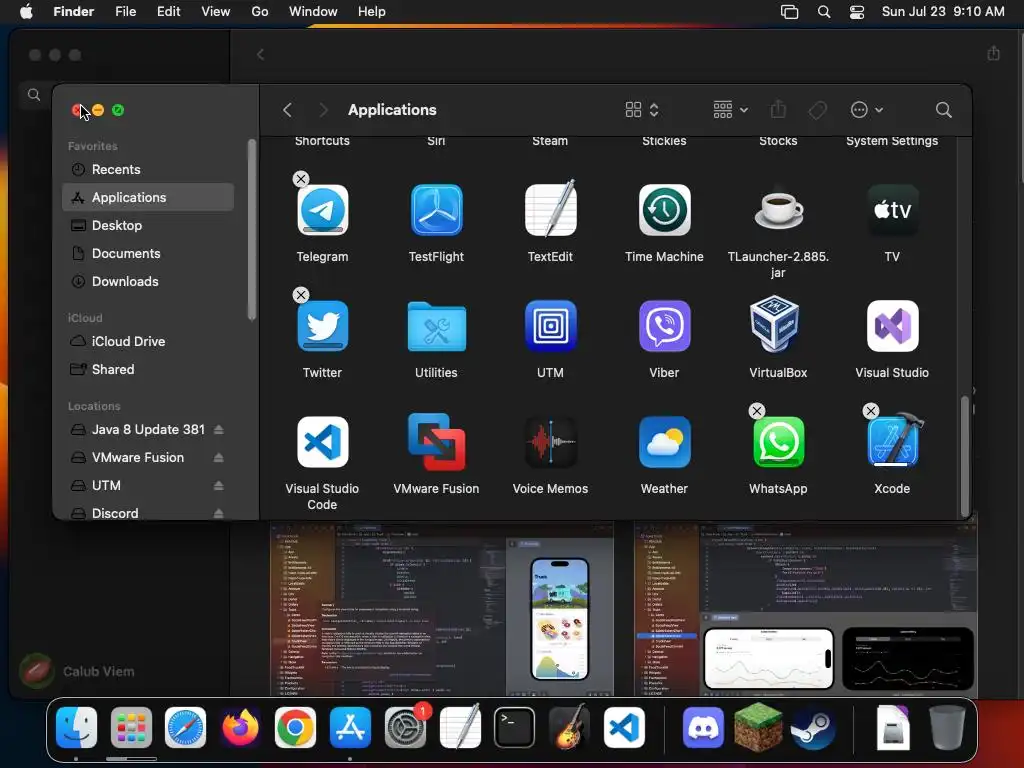Viewport: 1024px width, 768px height.
Task: Open Downloads in the sidebar
Action: tap(148, 281)
